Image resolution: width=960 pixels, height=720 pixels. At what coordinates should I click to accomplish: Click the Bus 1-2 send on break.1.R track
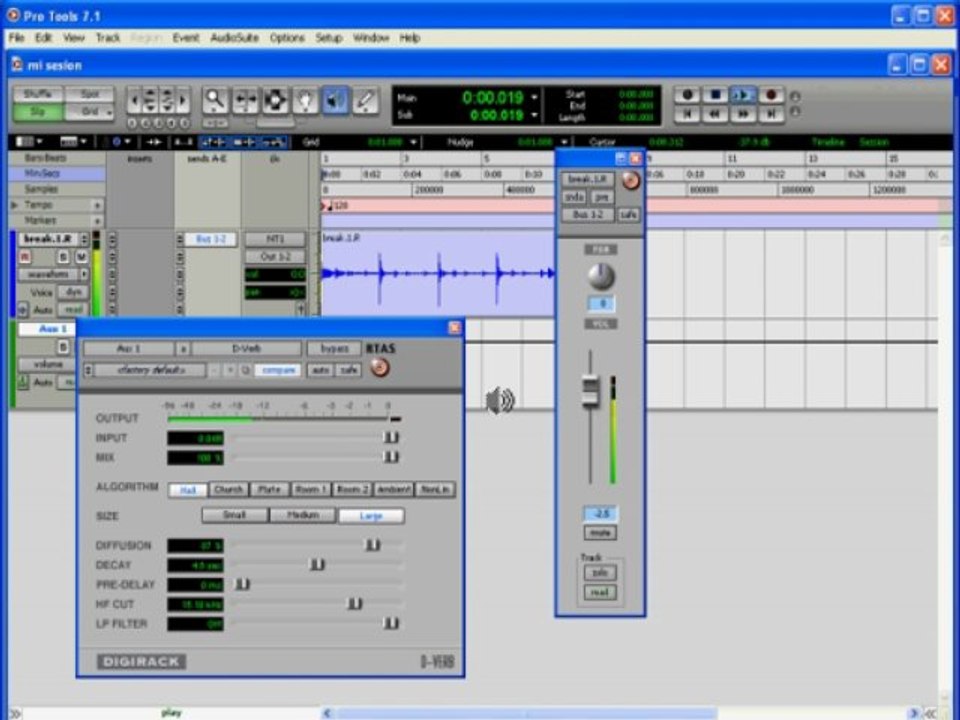pos(211,239)
